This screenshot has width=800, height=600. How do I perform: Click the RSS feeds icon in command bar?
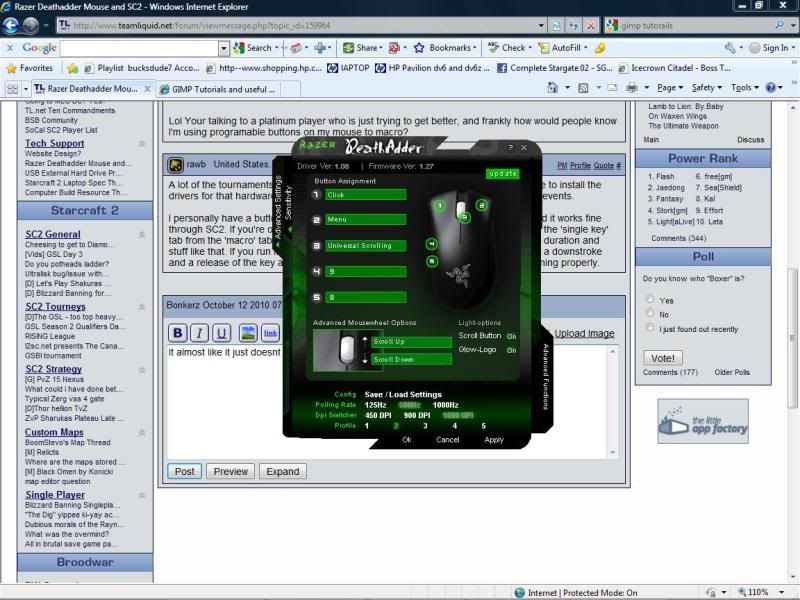point(583,88)
